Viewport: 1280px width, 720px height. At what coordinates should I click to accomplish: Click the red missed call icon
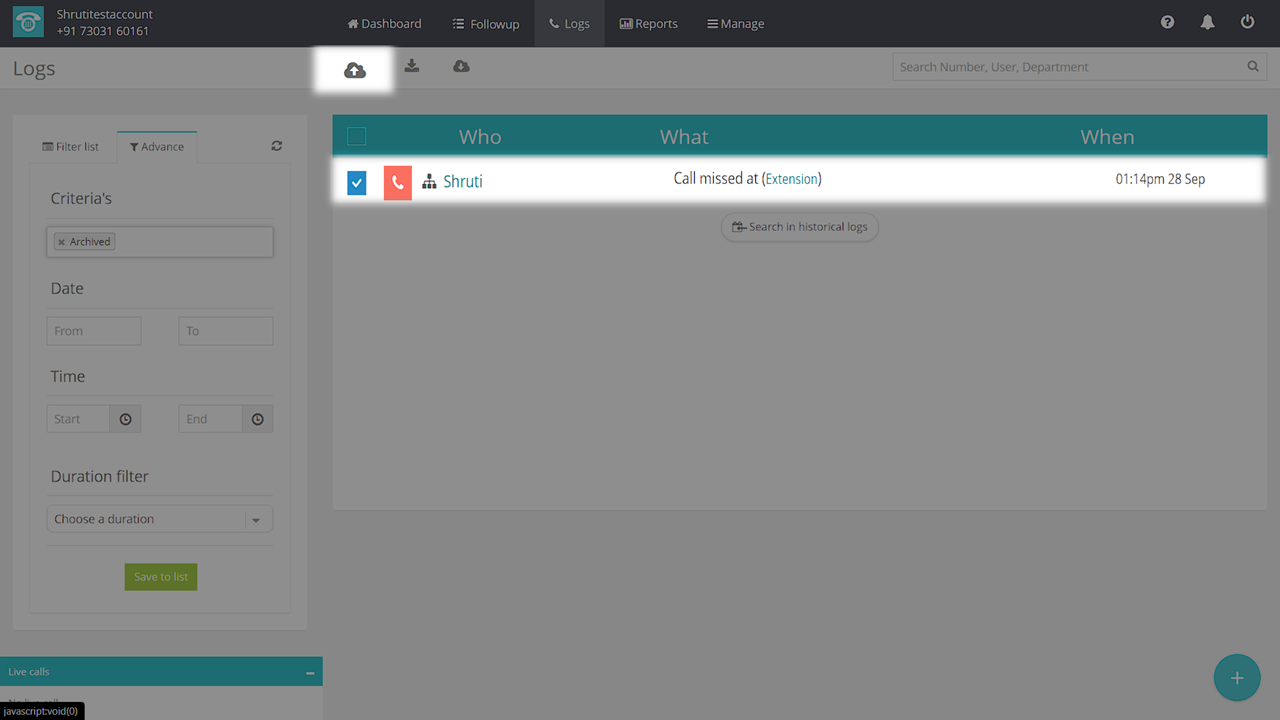[397, 182]
